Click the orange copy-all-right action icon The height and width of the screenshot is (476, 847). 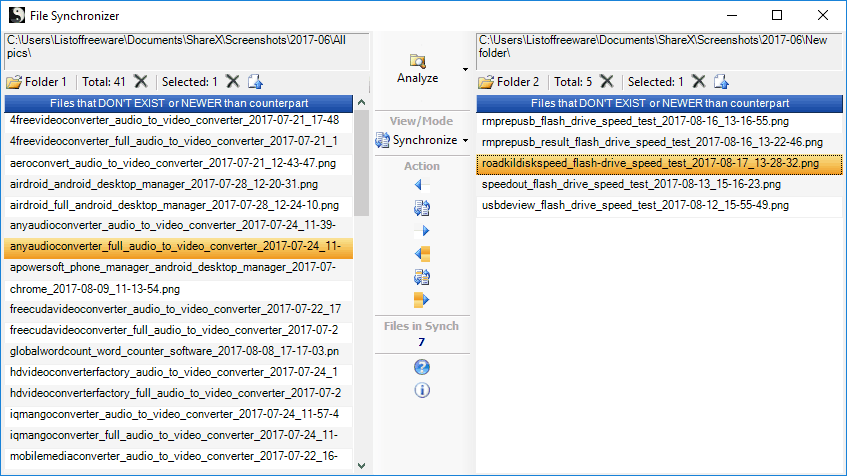pos(421,300)
